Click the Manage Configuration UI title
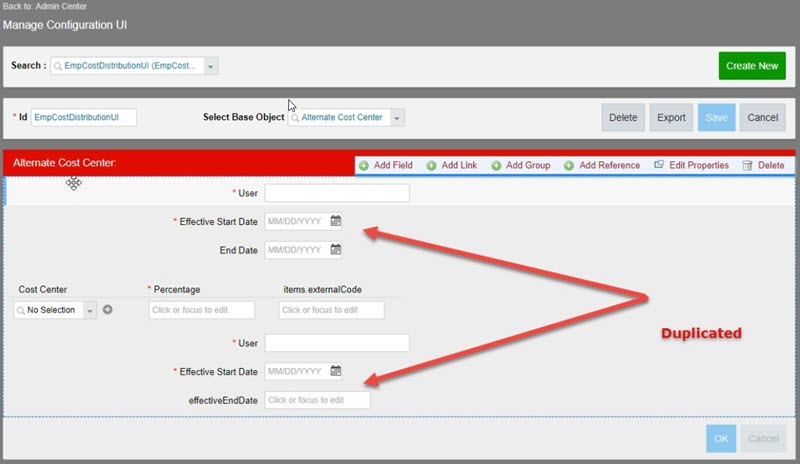Screen dimensions: 800x464 point(65,25)
